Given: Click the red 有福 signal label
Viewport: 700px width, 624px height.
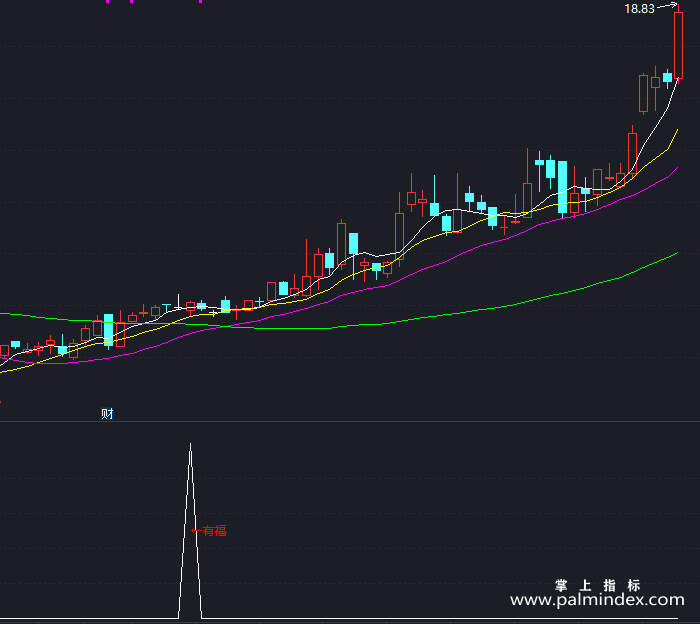Looking at the screenshot, I should [208, 531].
